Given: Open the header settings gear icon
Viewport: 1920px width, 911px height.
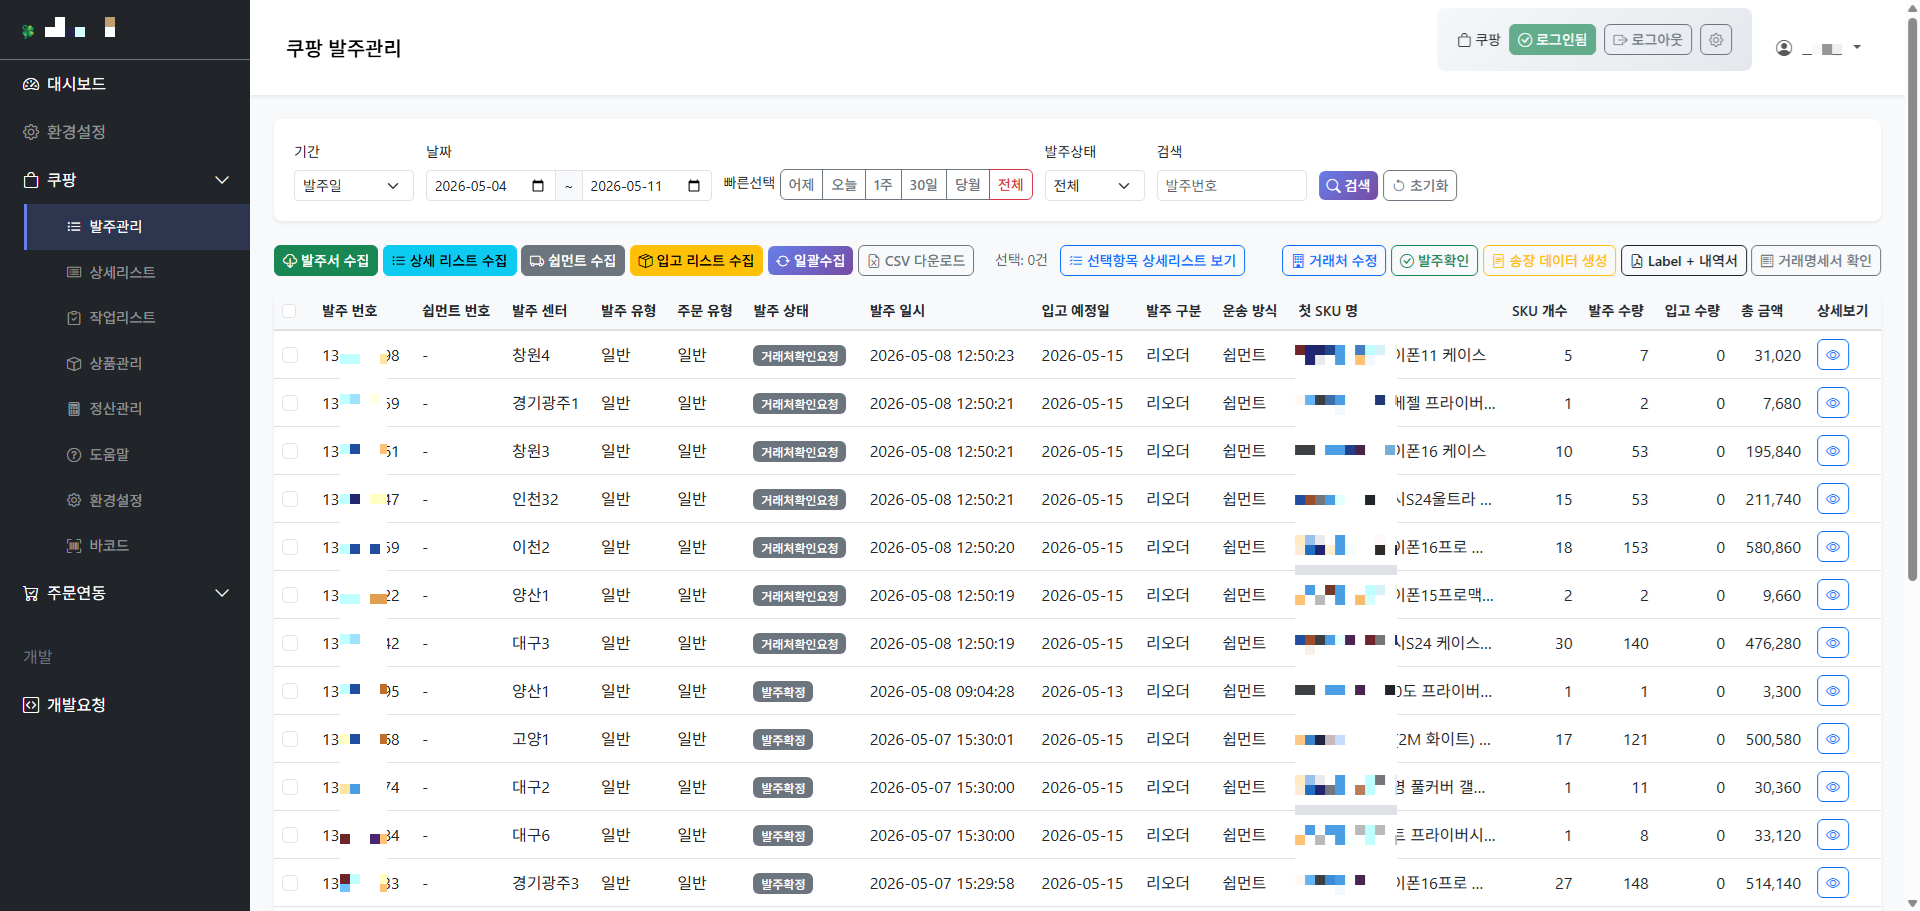Looking at the screenshot, I should pyautogui.click(x=1716, y=40).
